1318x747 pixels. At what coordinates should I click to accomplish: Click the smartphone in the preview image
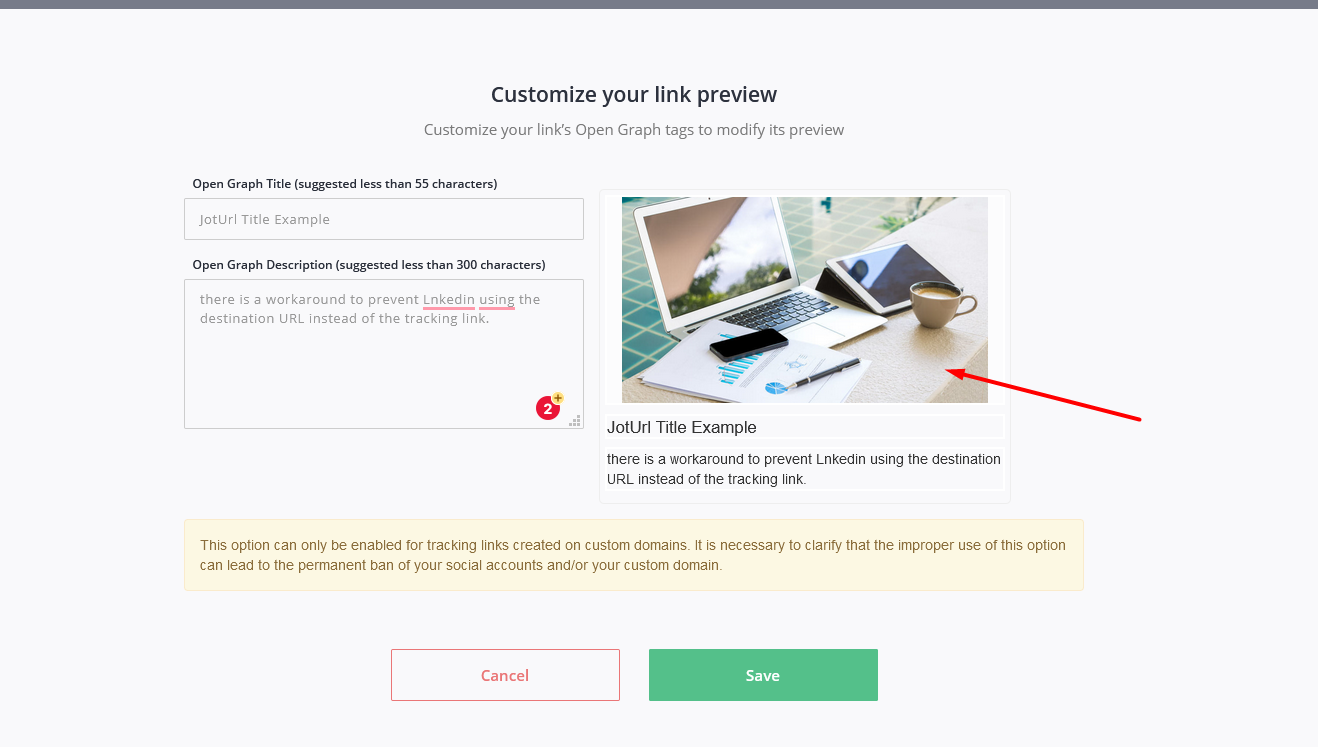point(750,343)
